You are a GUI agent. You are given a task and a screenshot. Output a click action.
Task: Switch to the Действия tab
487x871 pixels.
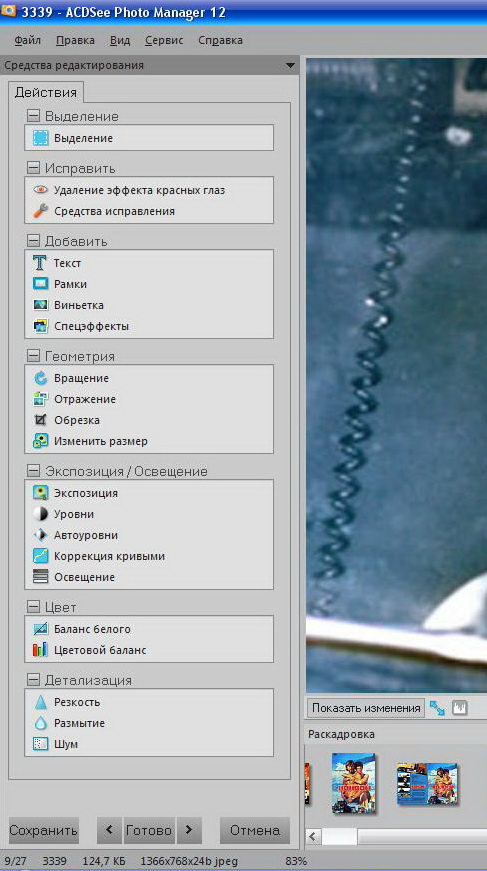(46, 92)
